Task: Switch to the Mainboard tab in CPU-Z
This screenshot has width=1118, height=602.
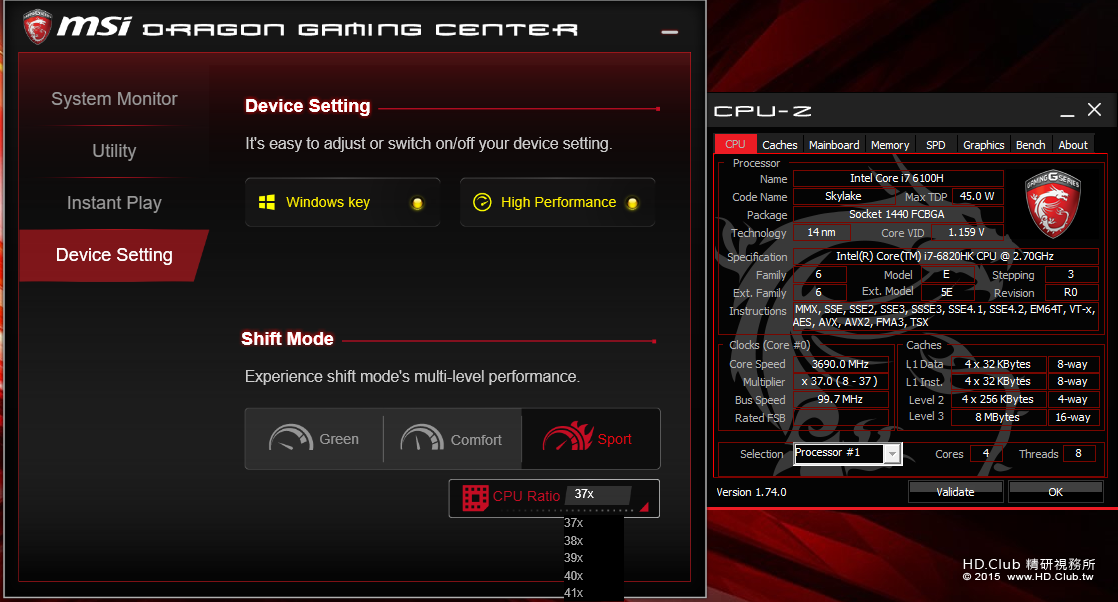Action: [834, 145]
